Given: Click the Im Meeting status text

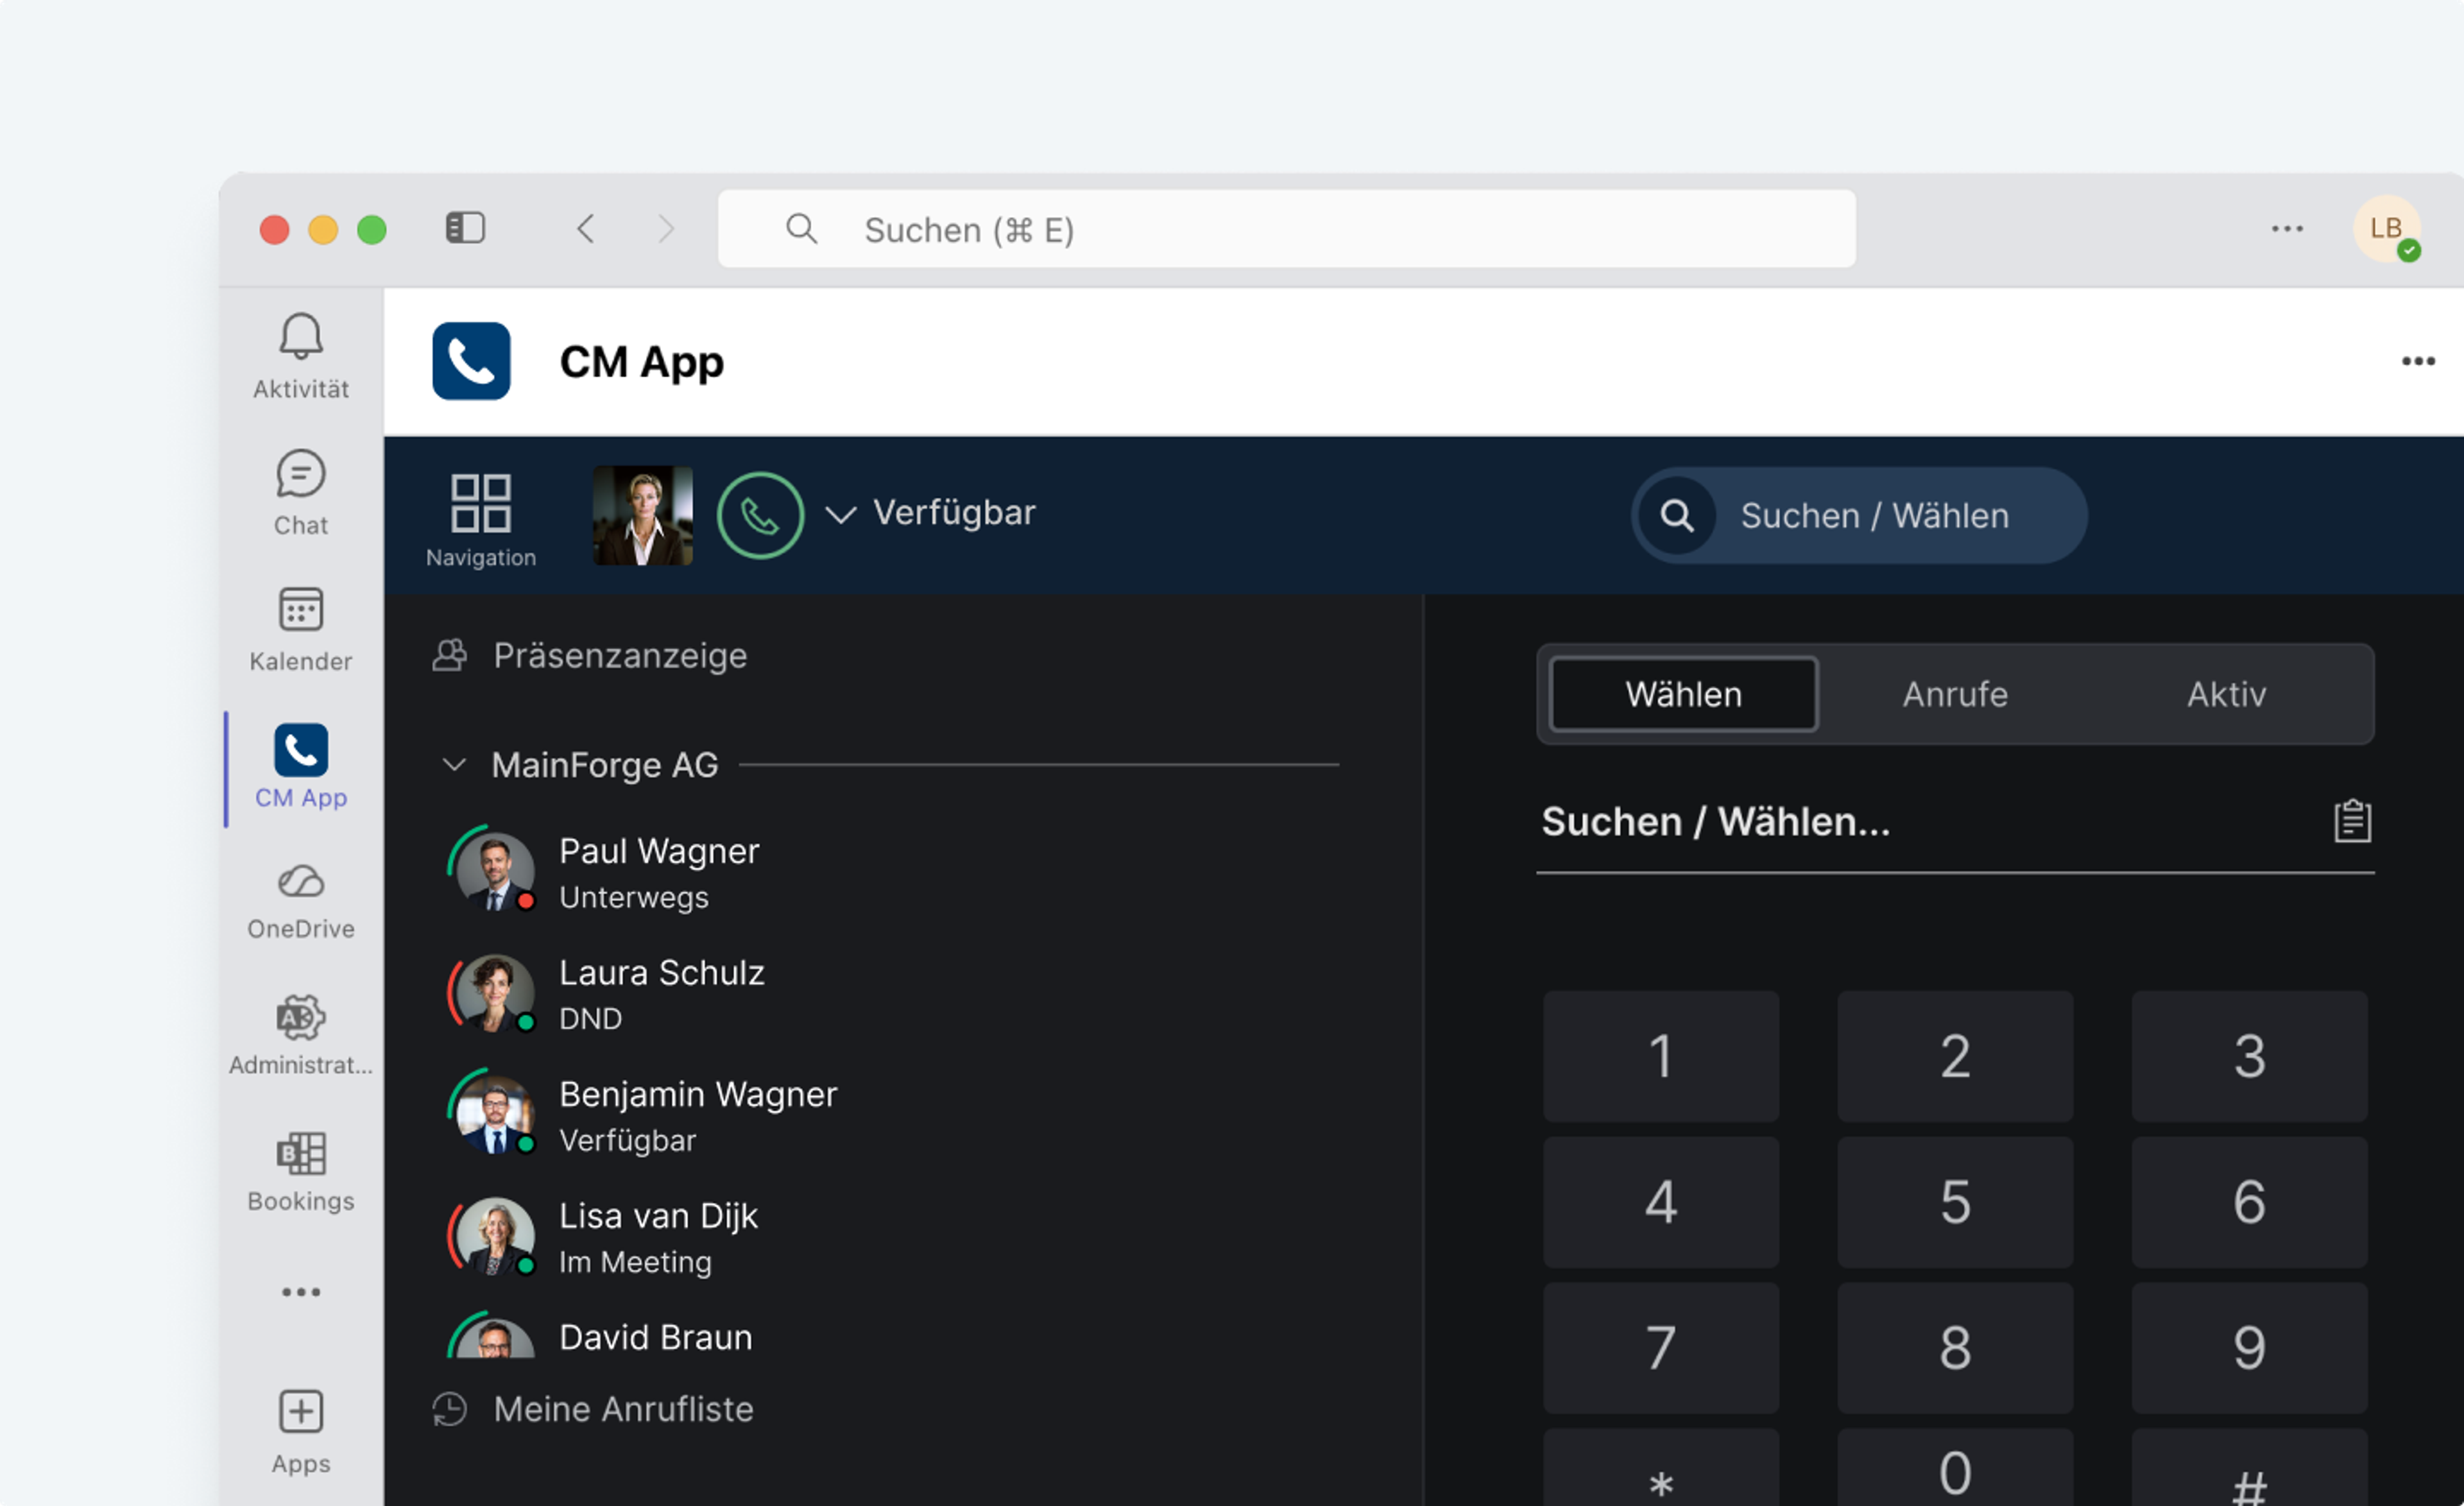Looking at the screenshot, I should (x=635, y=1262).
